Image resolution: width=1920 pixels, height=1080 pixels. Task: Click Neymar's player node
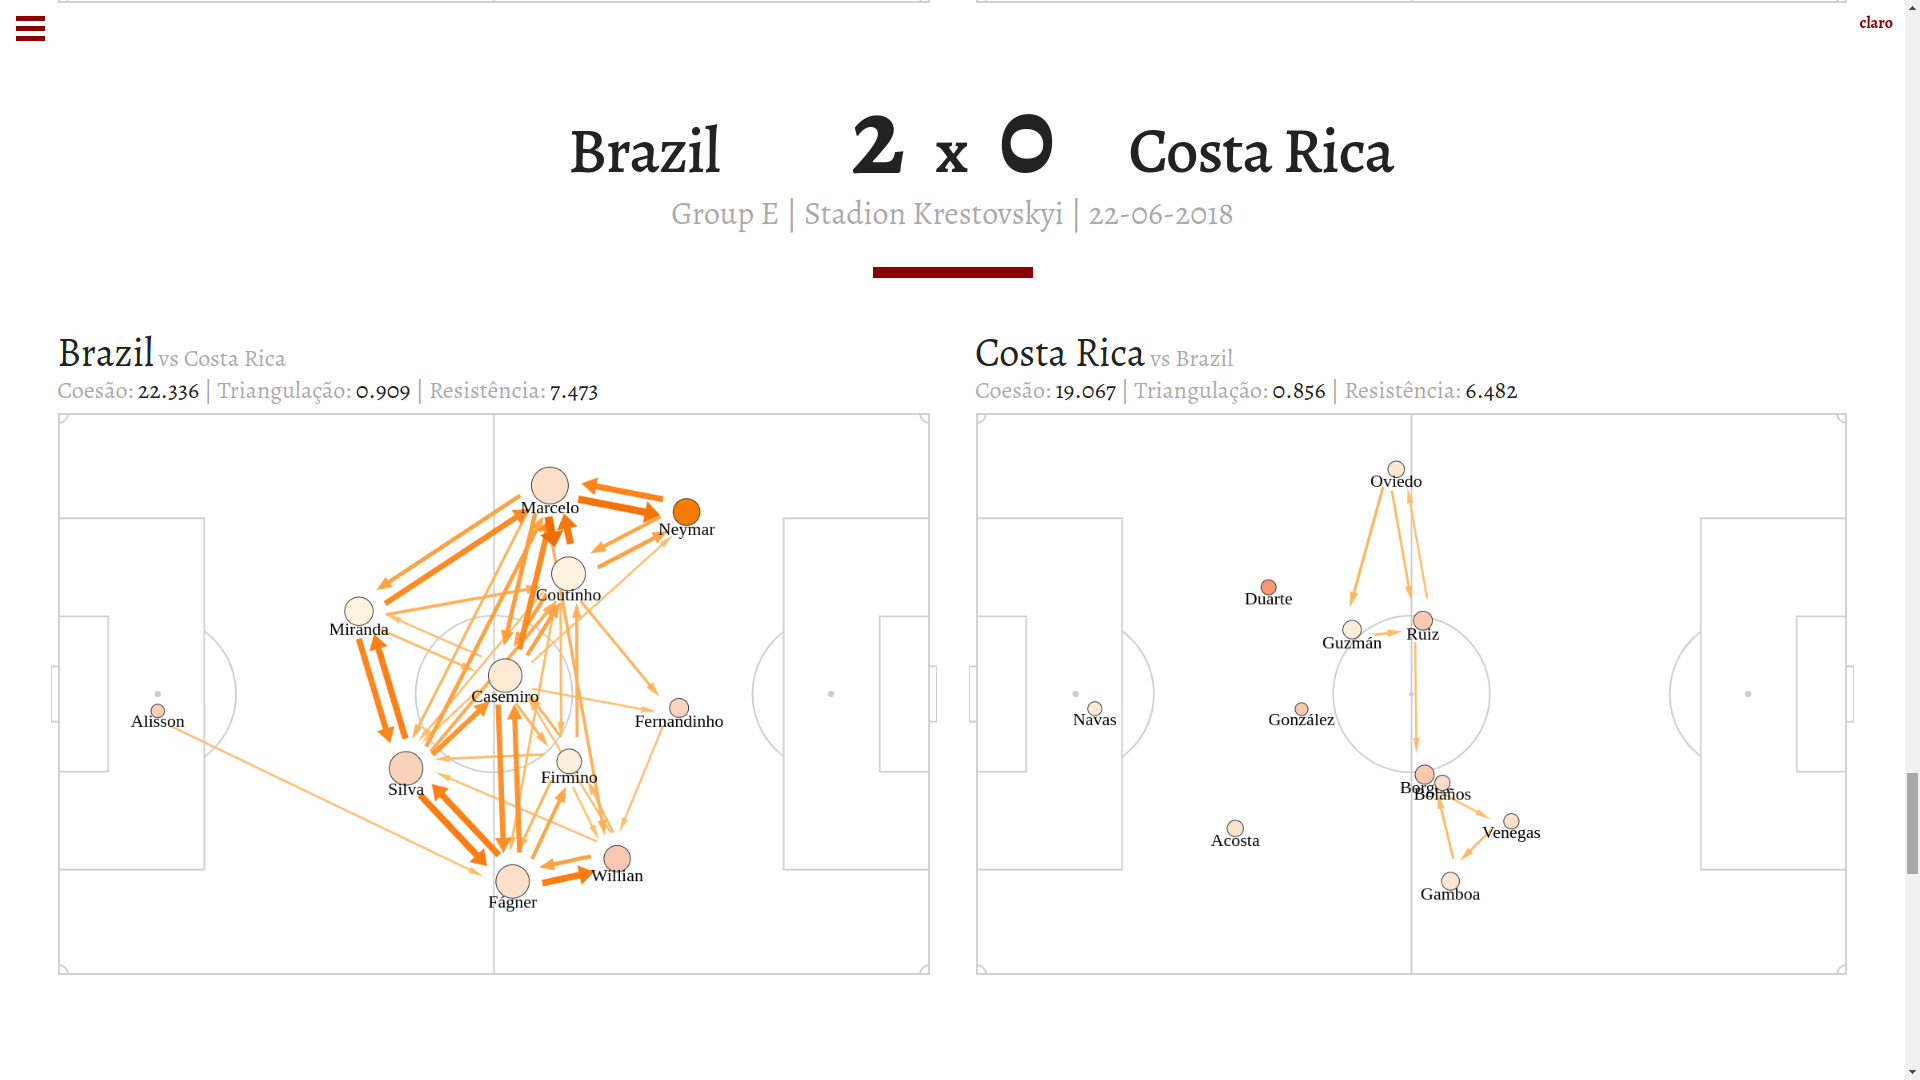point(686,512)
